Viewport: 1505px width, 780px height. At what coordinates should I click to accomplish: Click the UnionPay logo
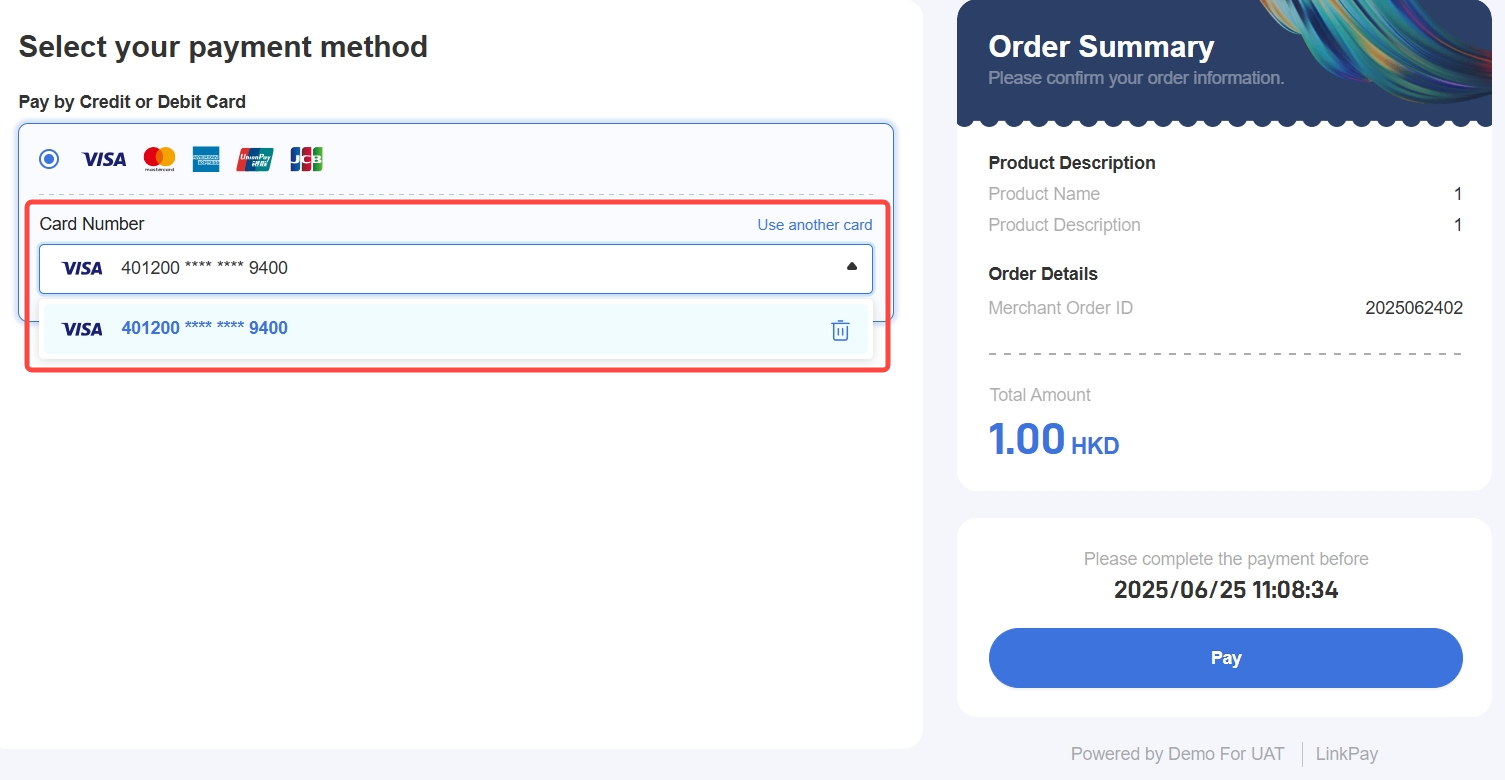(255, 159)
